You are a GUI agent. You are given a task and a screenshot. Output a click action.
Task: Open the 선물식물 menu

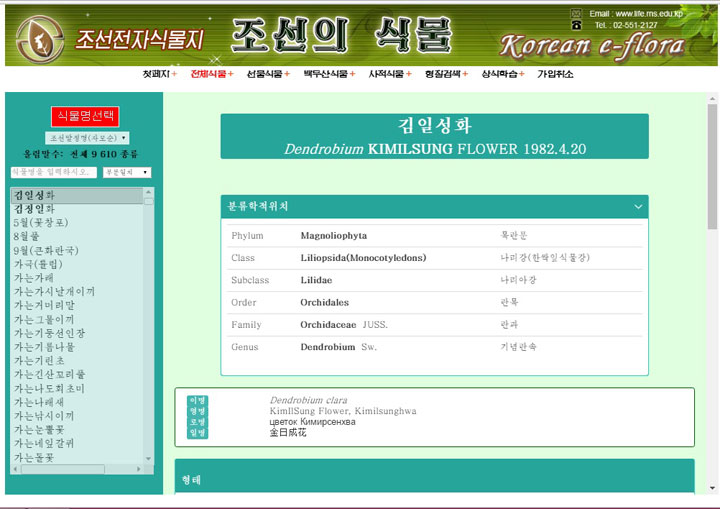tap(268, 74)
